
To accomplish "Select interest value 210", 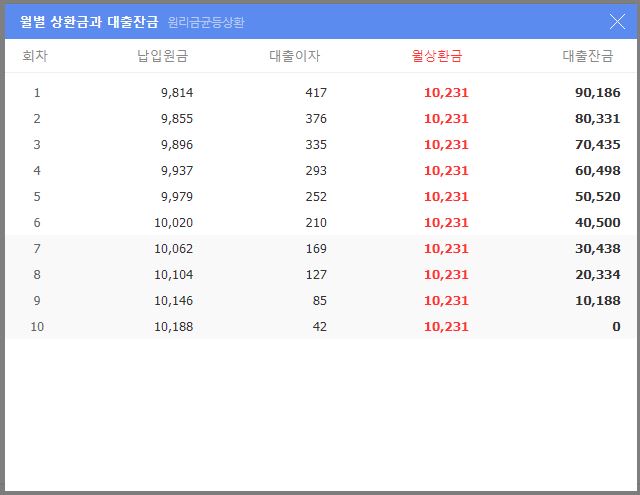I will click(316, 223).
